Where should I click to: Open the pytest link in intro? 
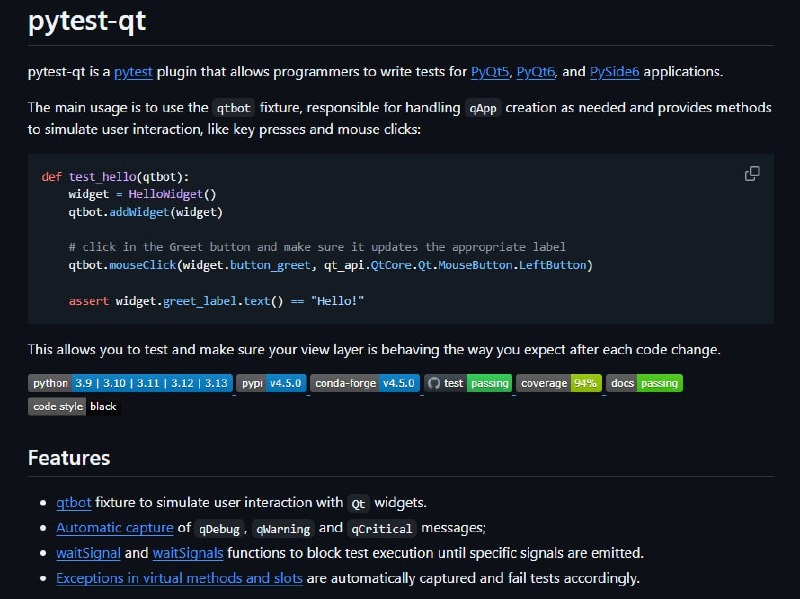click(133, 71)
